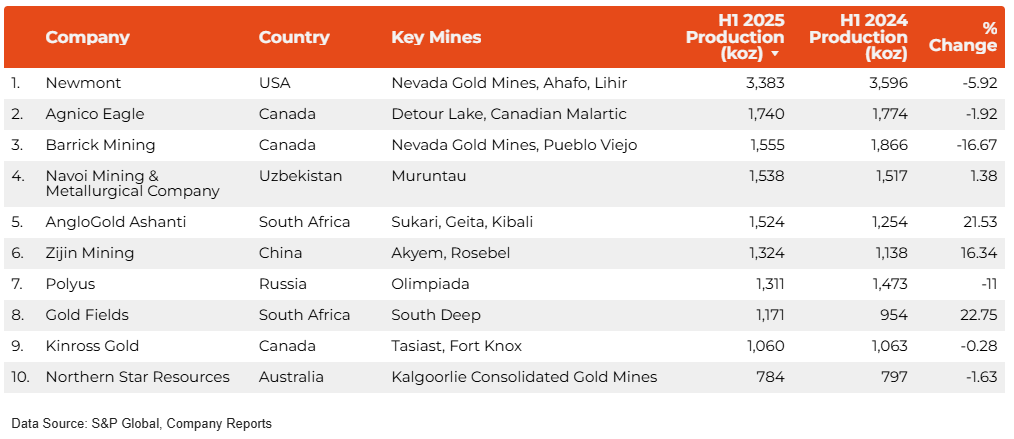Sort by H1 2024 Production header
This screenshot has width=1014, height=439.
point(858,37)
